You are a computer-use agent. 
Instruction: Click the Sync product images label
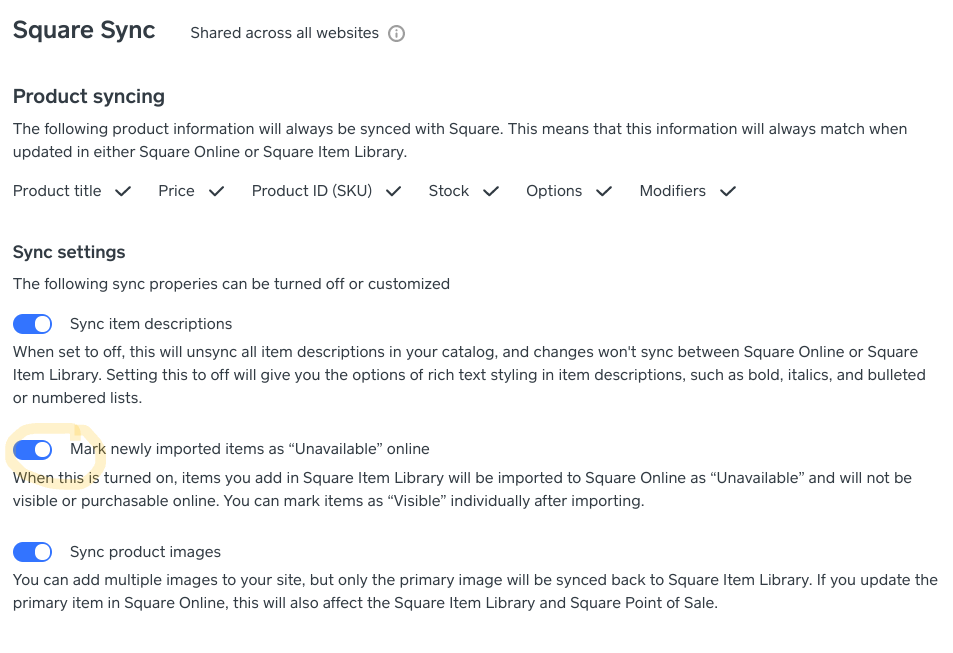pyautogui.click(x=145, y=552)
